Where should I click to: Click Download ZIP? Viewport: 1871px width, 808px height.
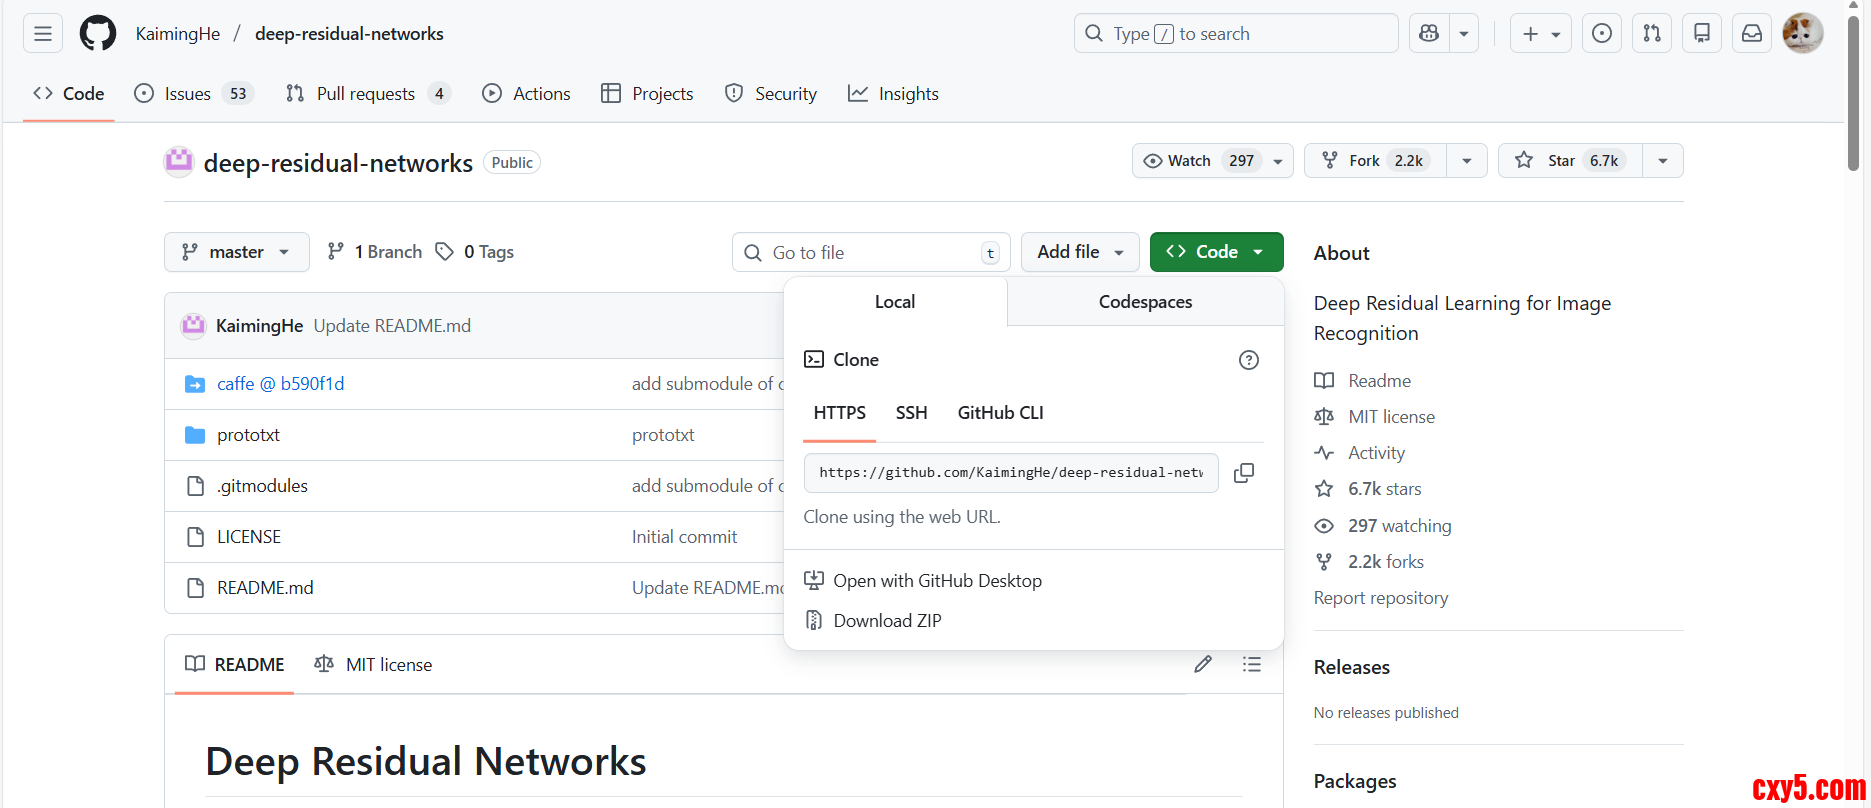click(887, 621)
